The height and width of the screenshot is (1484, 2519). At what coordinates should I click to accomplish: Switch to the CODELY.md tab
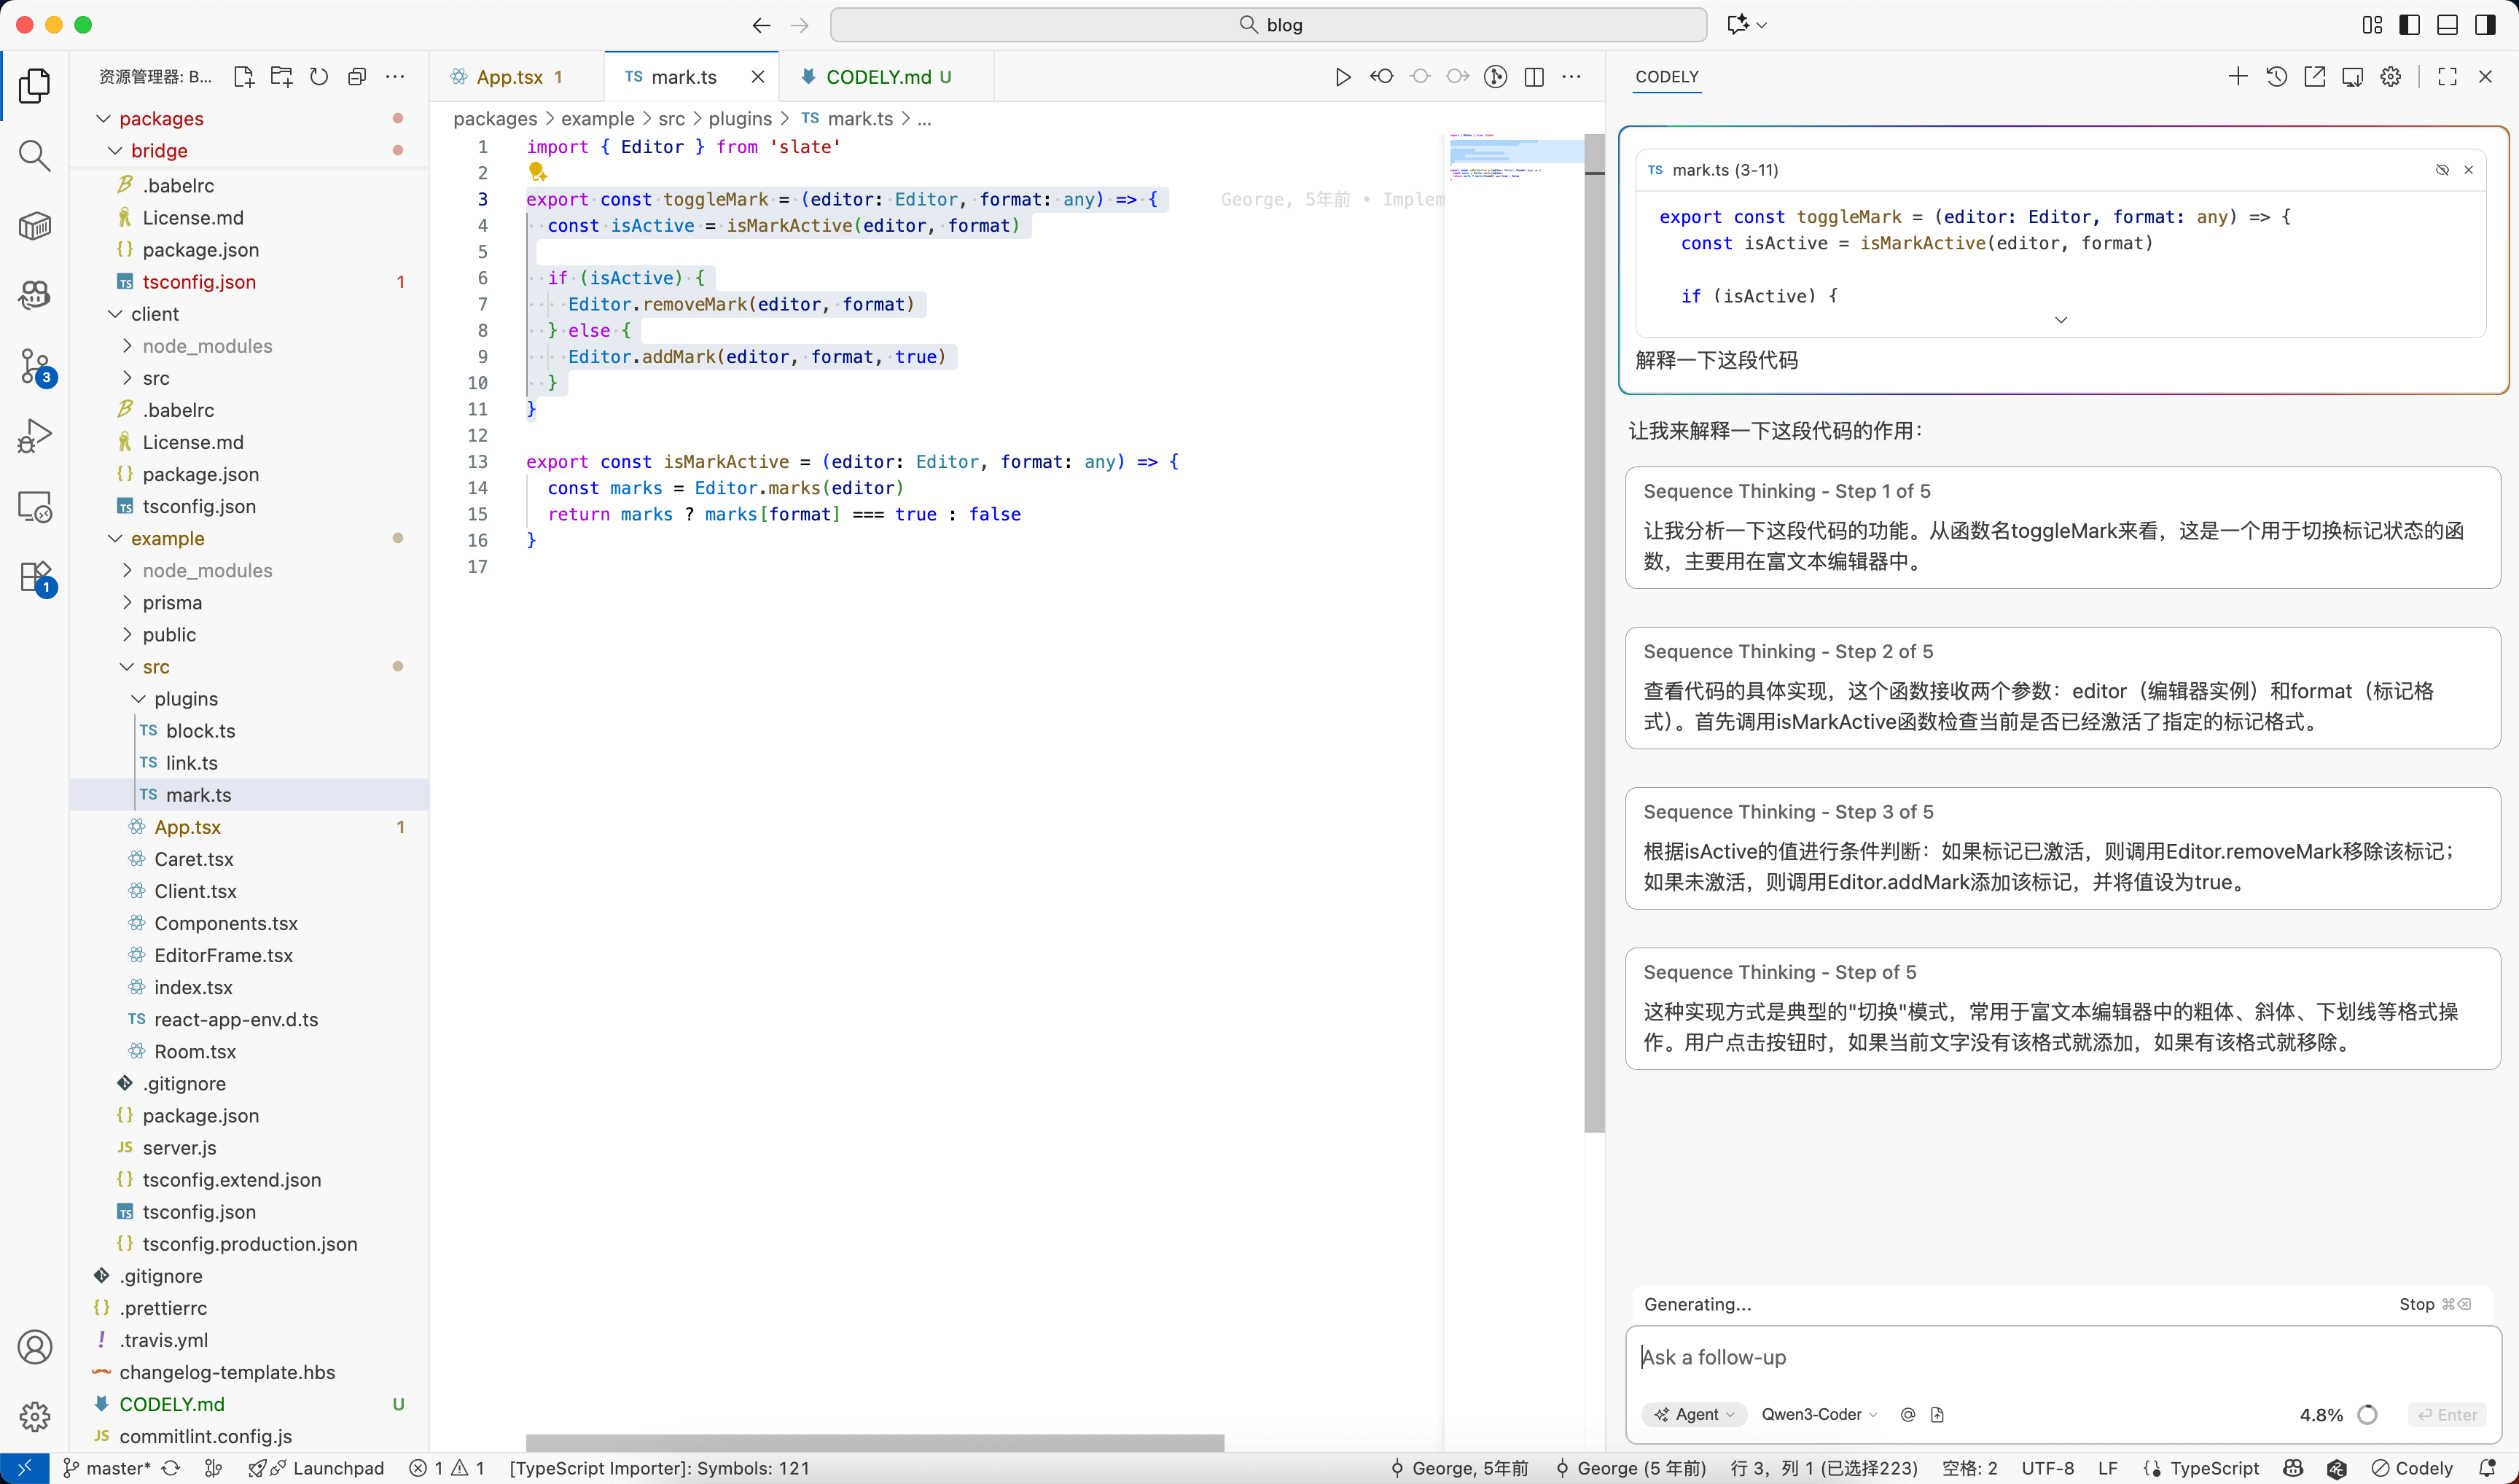tap(877, 77)
